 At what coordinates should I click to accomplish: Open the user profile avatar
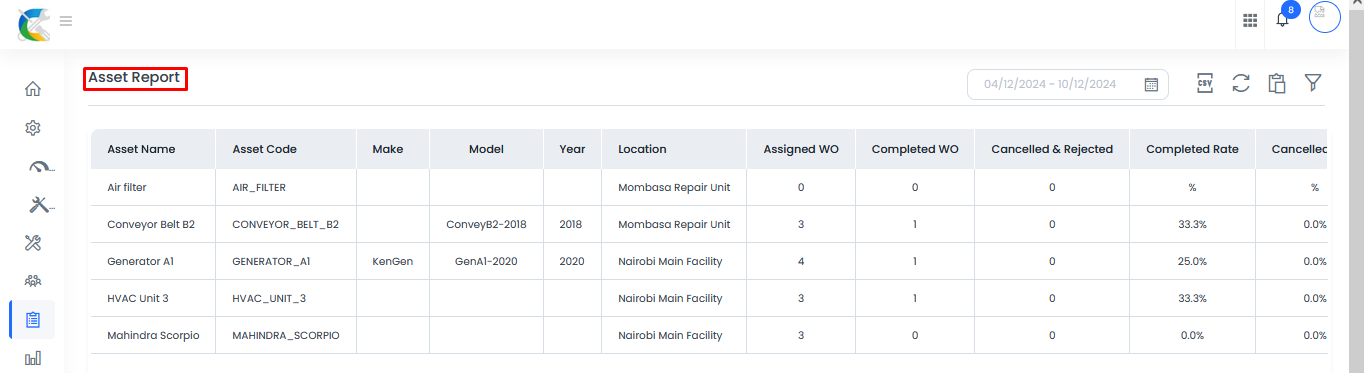[1325, 18]
